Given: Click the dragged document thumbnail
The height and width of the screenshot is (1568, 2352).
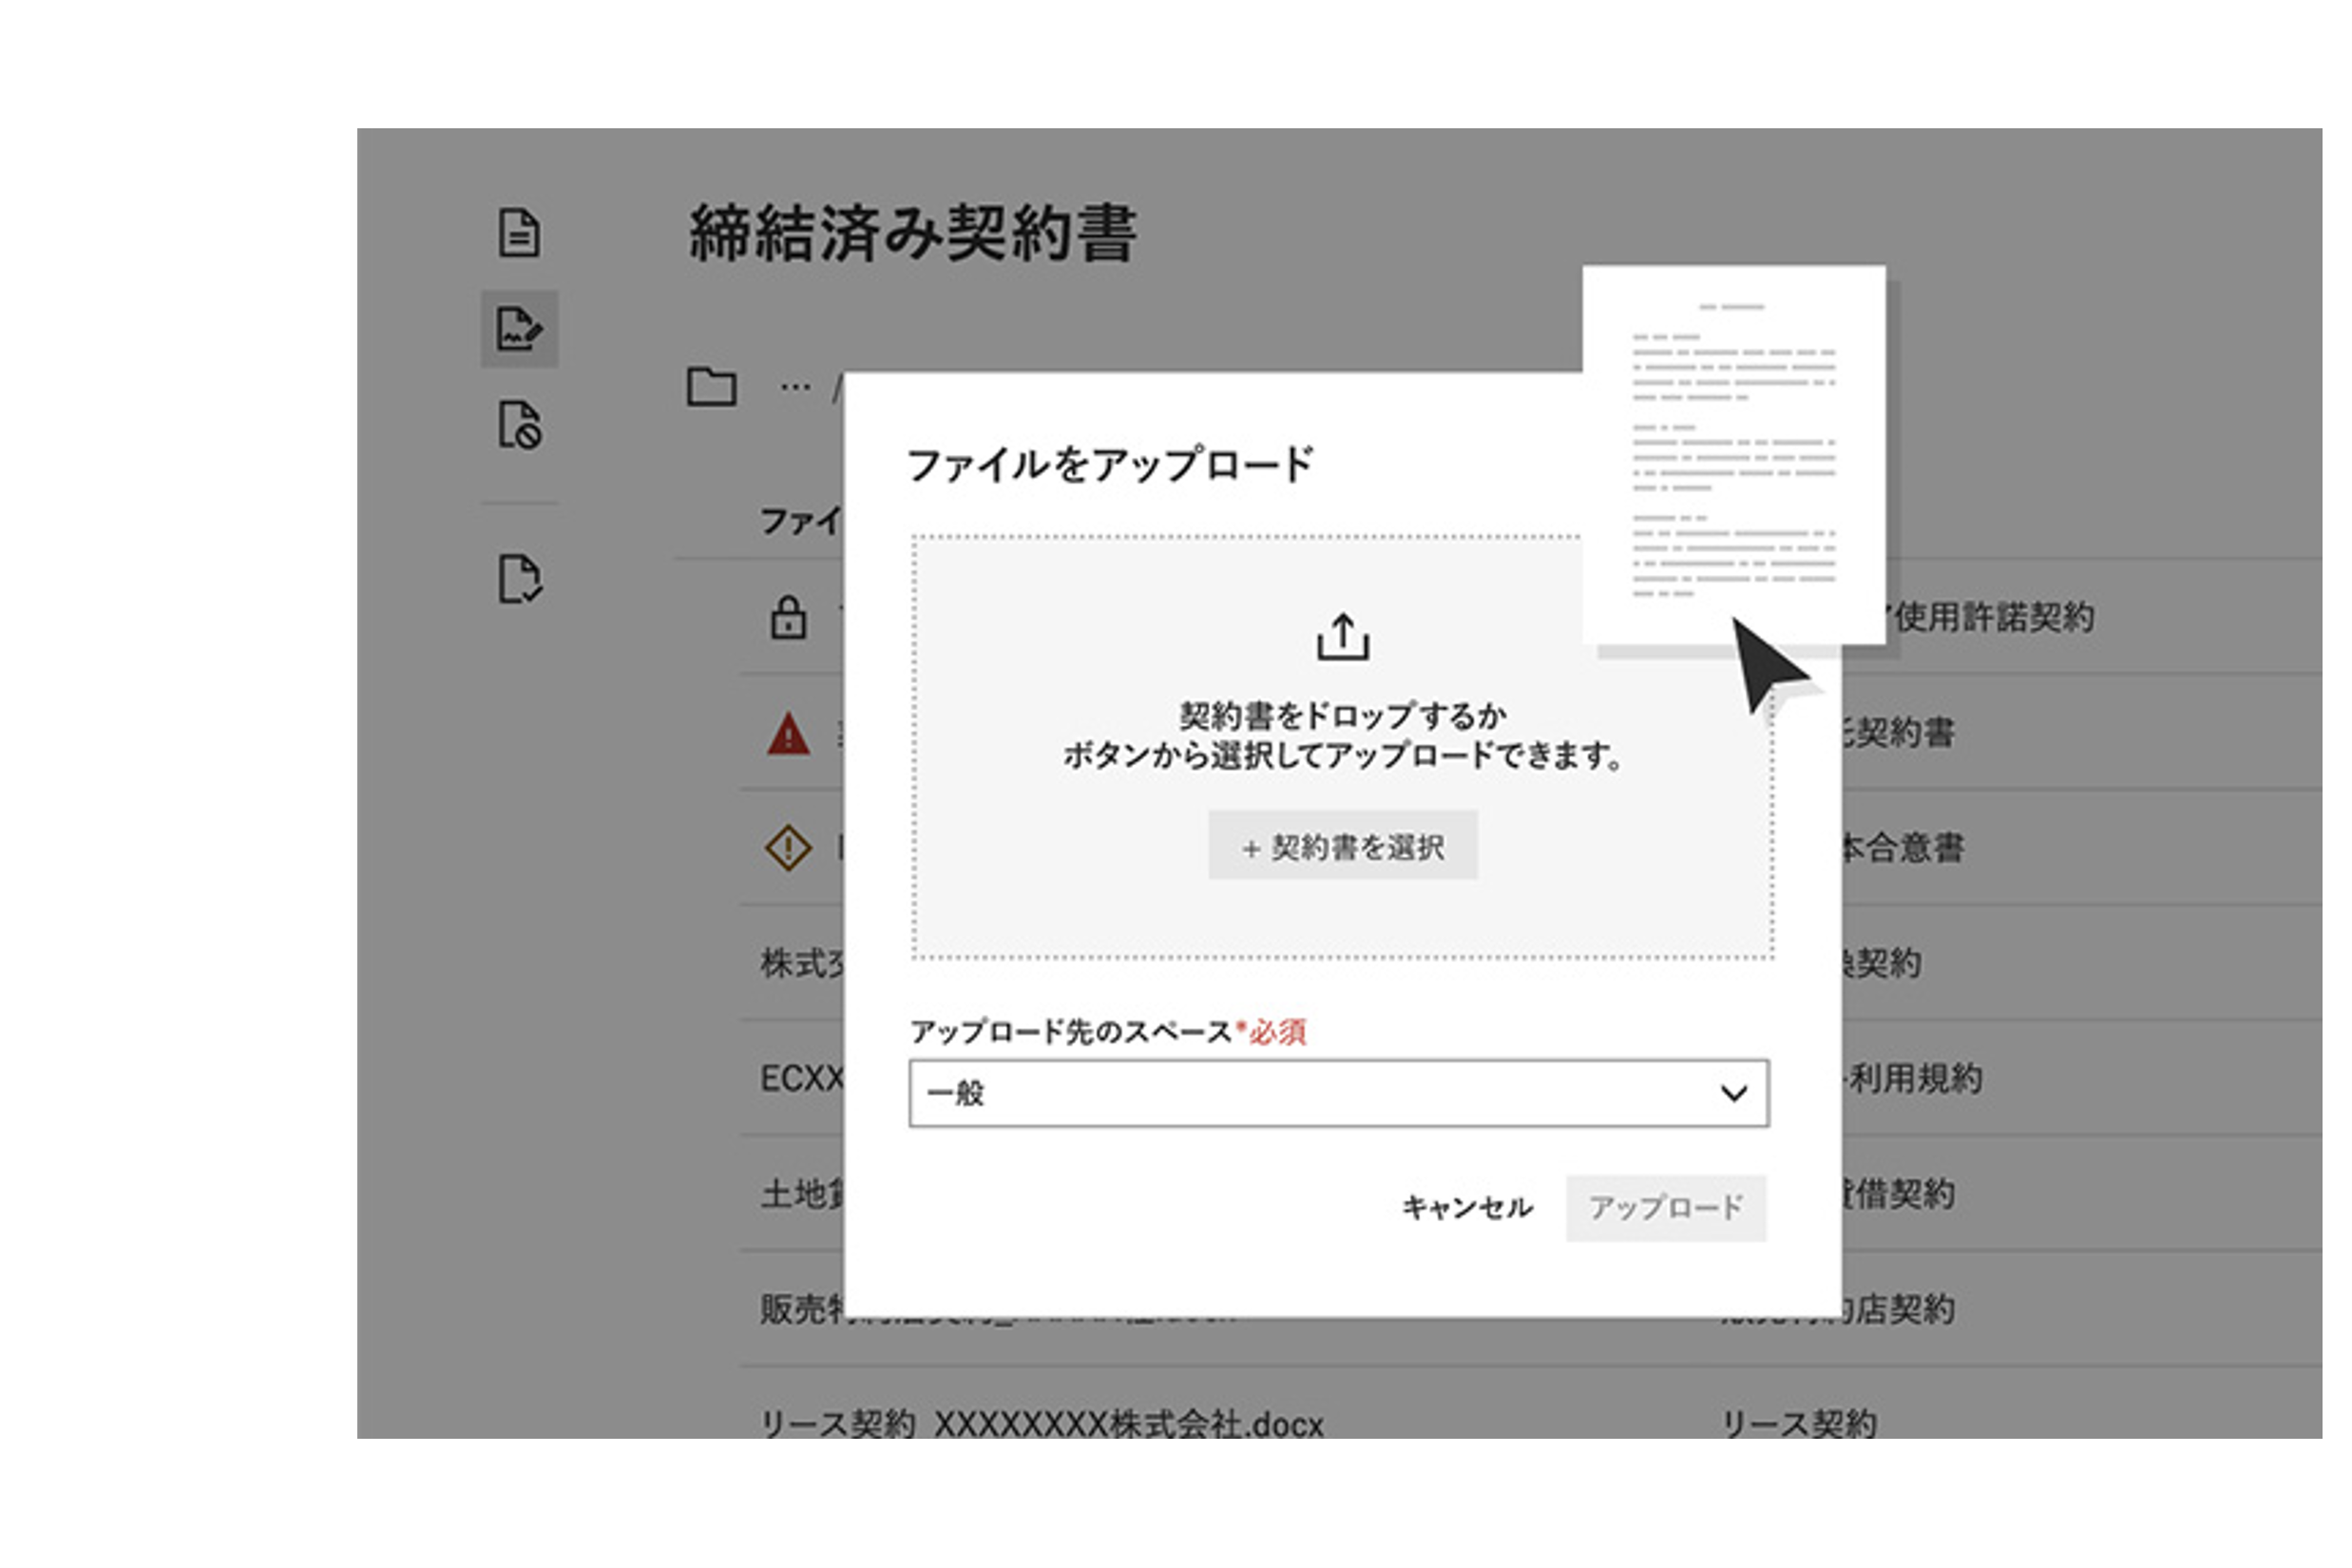Looking at the screenshot, I should pos(1733,455).
